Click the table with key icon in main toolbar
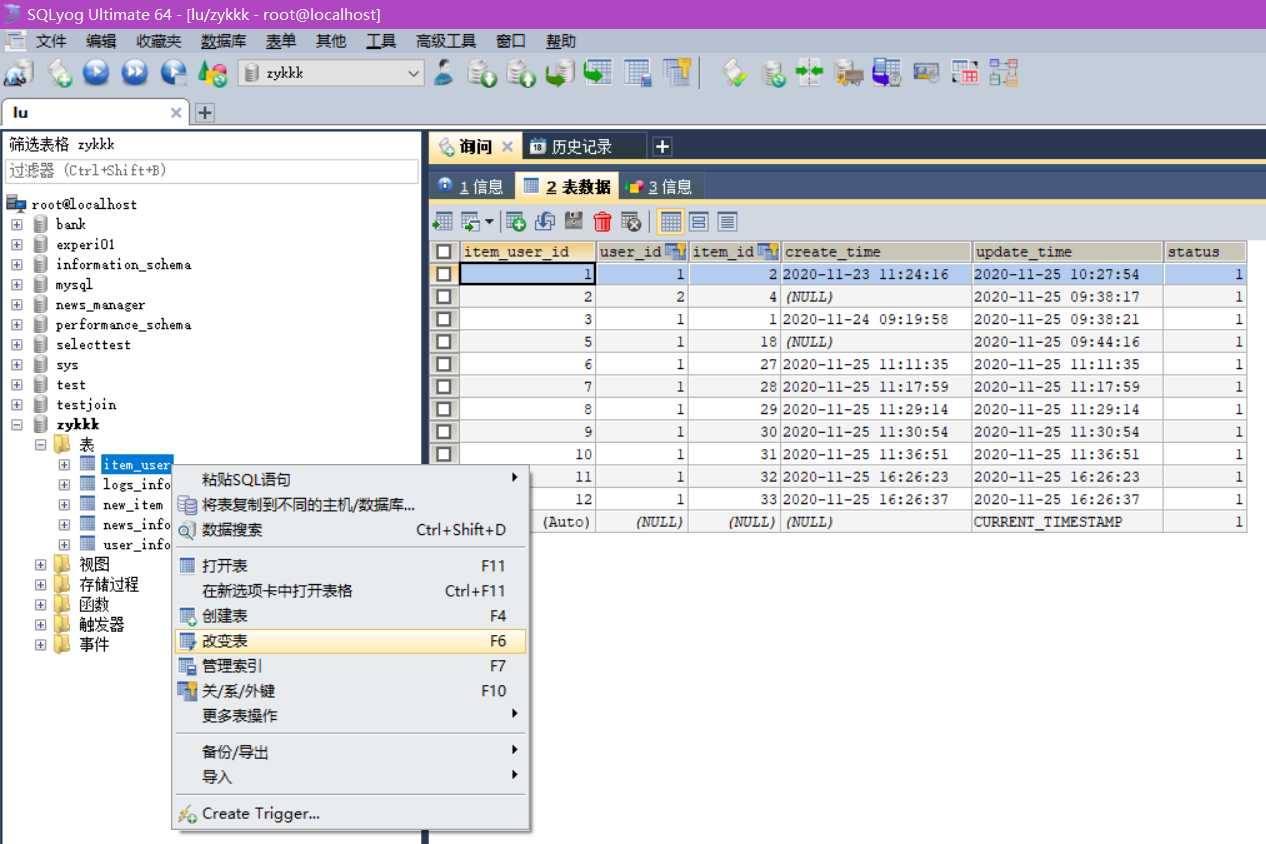Image resolution: width=1266 pixels, height=844 pixels. click(x=677, y=72)
